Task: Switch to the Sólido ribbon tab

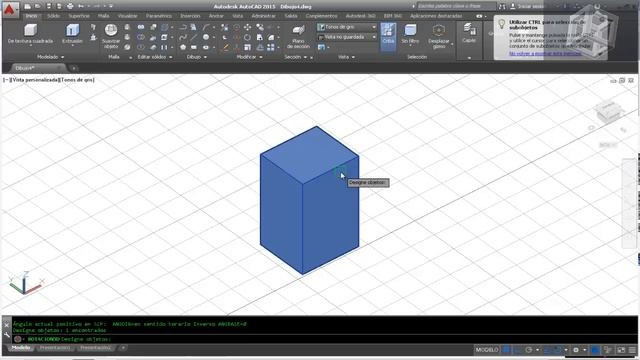Action: [53, 16]
